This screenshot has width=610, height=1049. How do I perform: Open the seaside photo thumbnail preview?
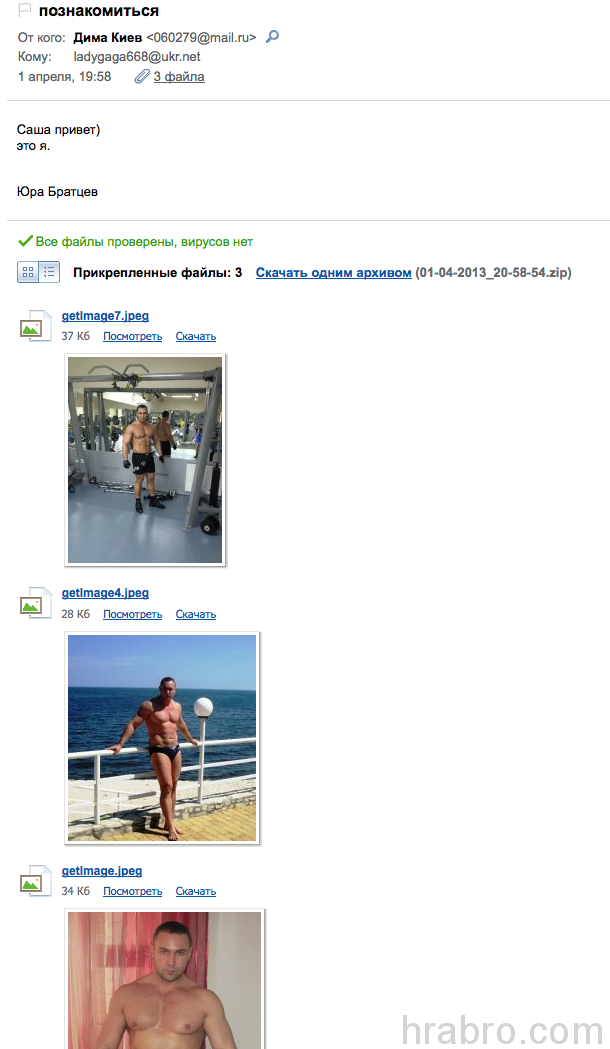pos(162,738)
